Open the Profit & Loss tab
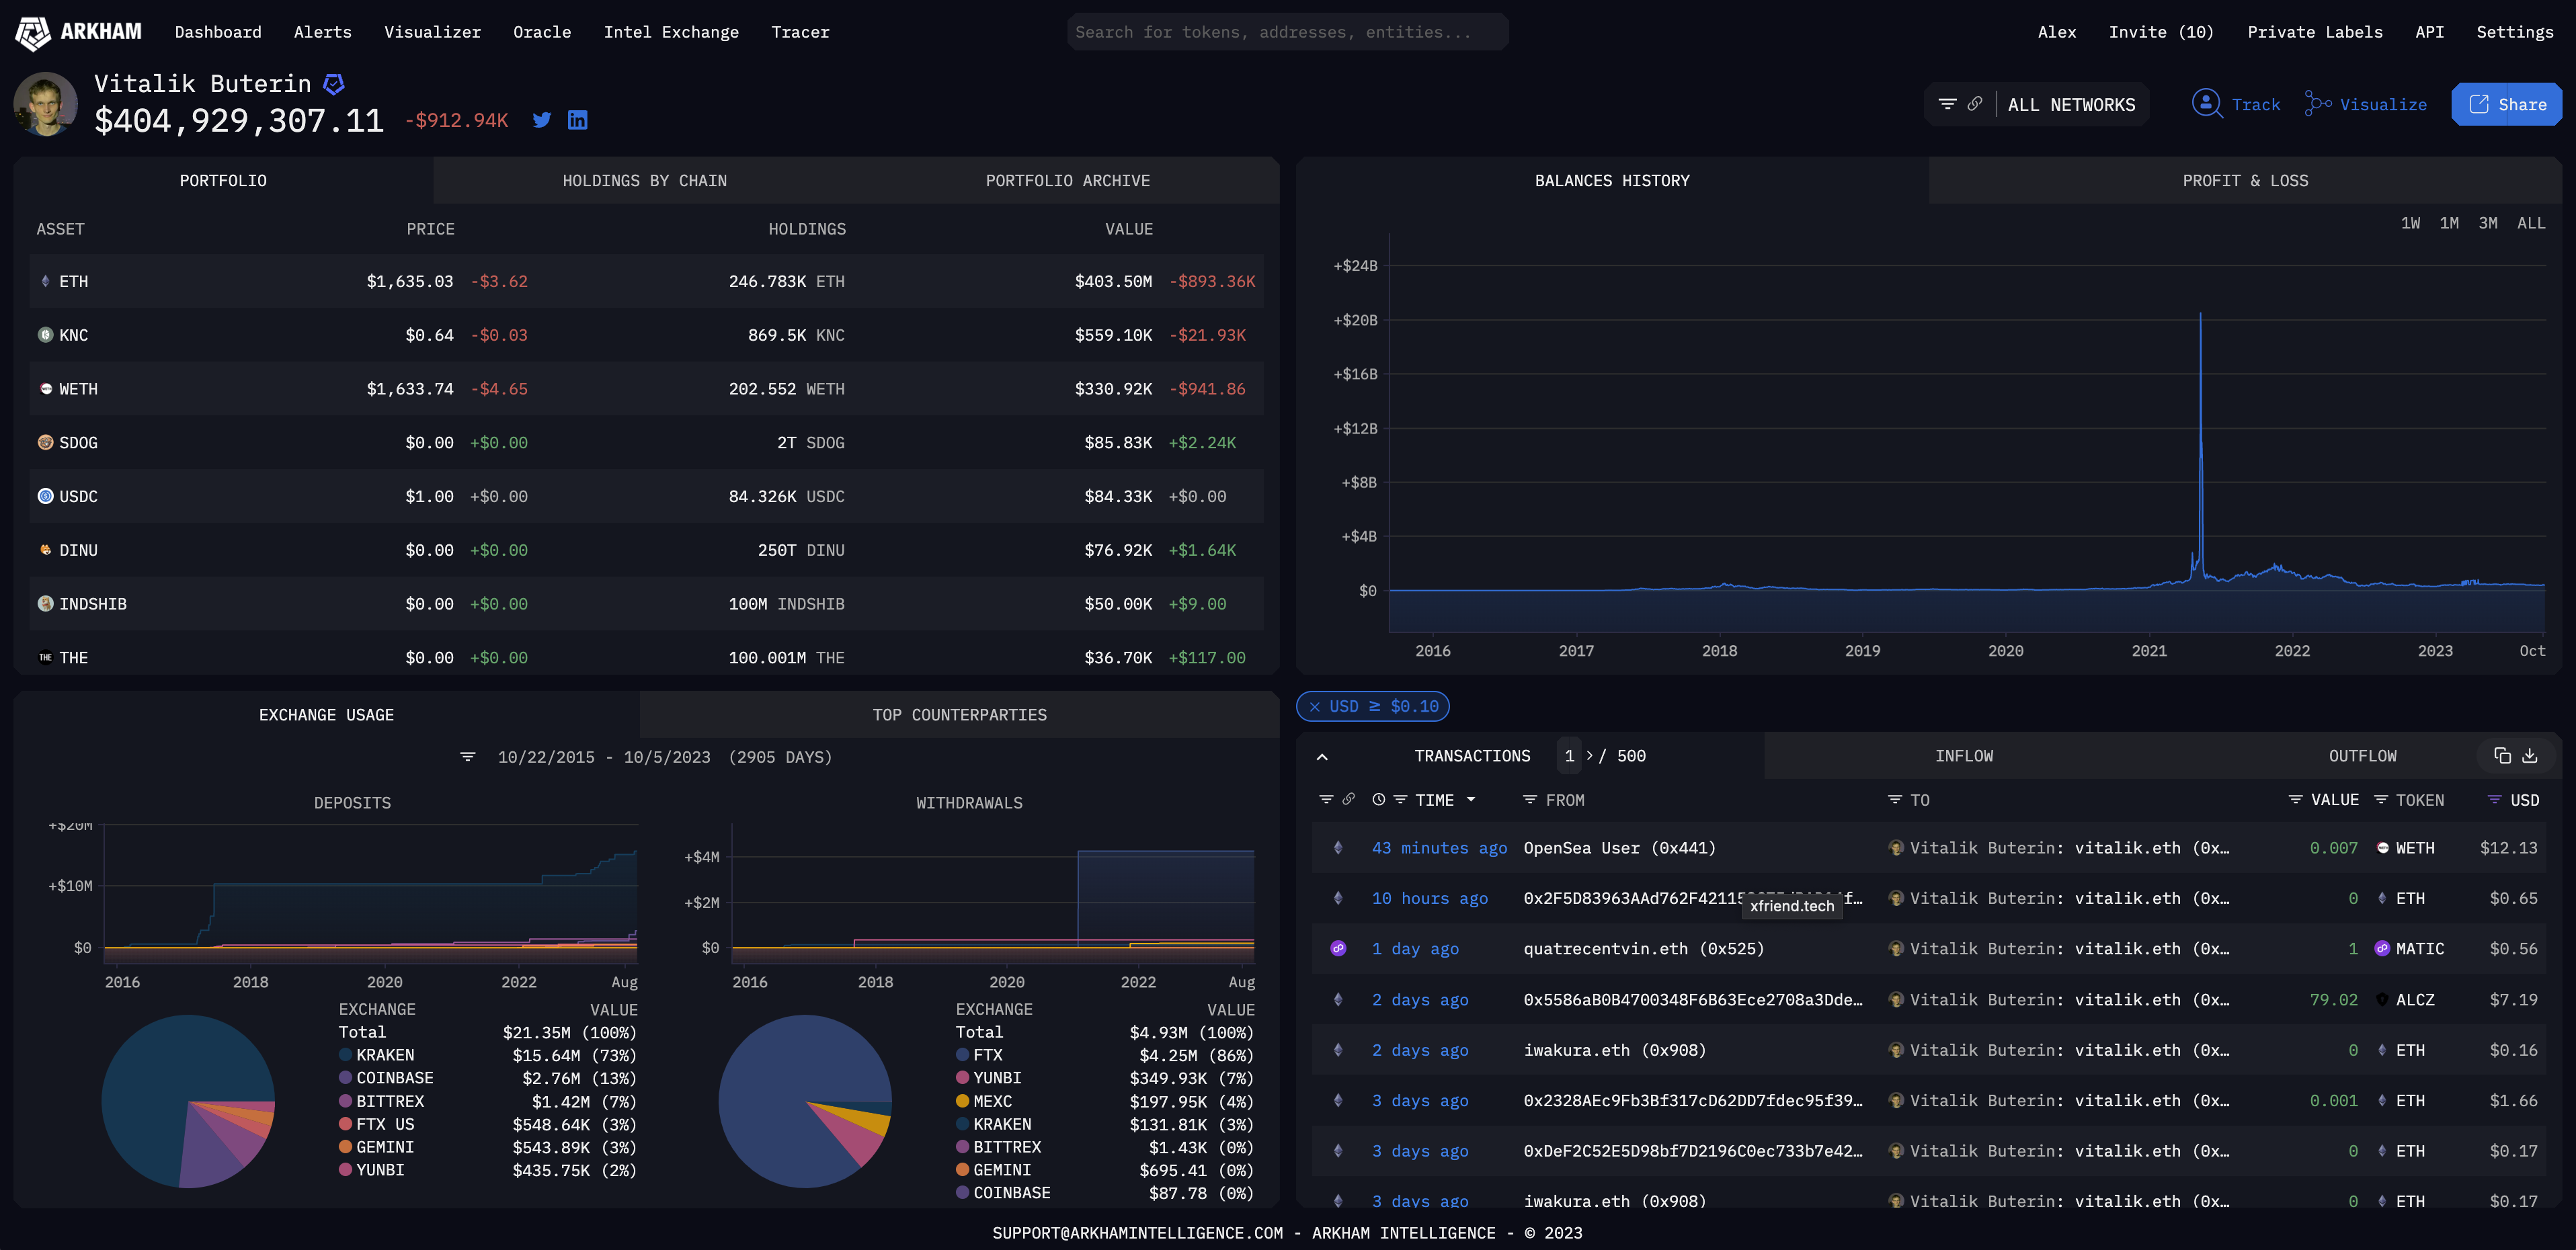2576x1250 pixels. [2245, 181]
